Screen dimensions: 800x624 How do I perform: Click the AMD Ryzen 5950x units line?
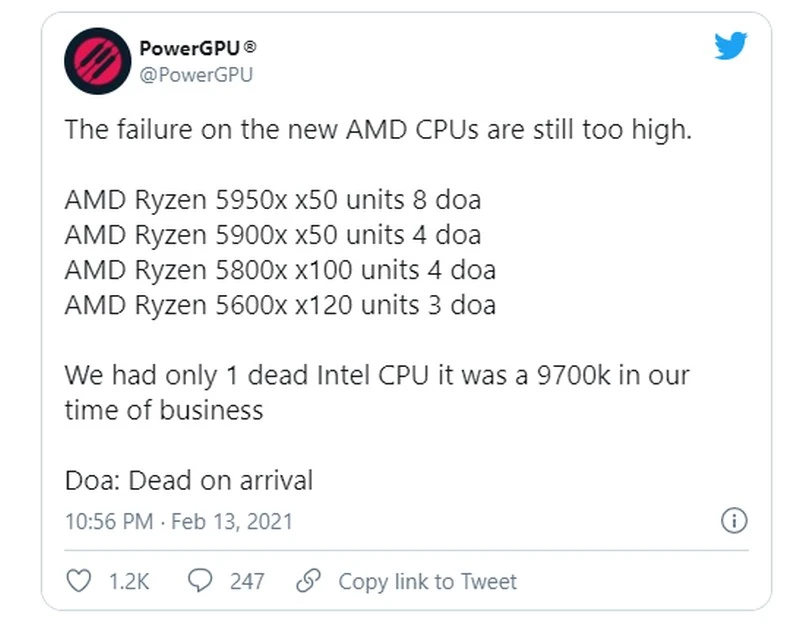272,200
